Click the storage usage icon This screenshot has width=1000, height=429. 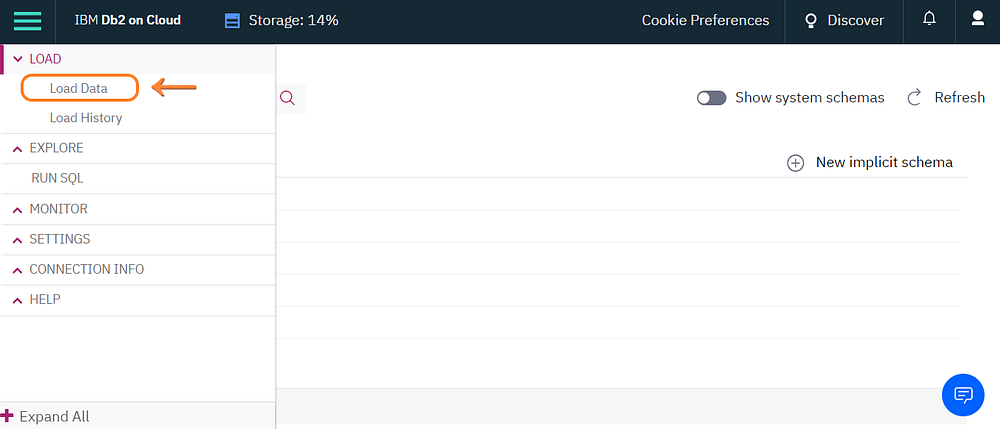coord(233,20)
